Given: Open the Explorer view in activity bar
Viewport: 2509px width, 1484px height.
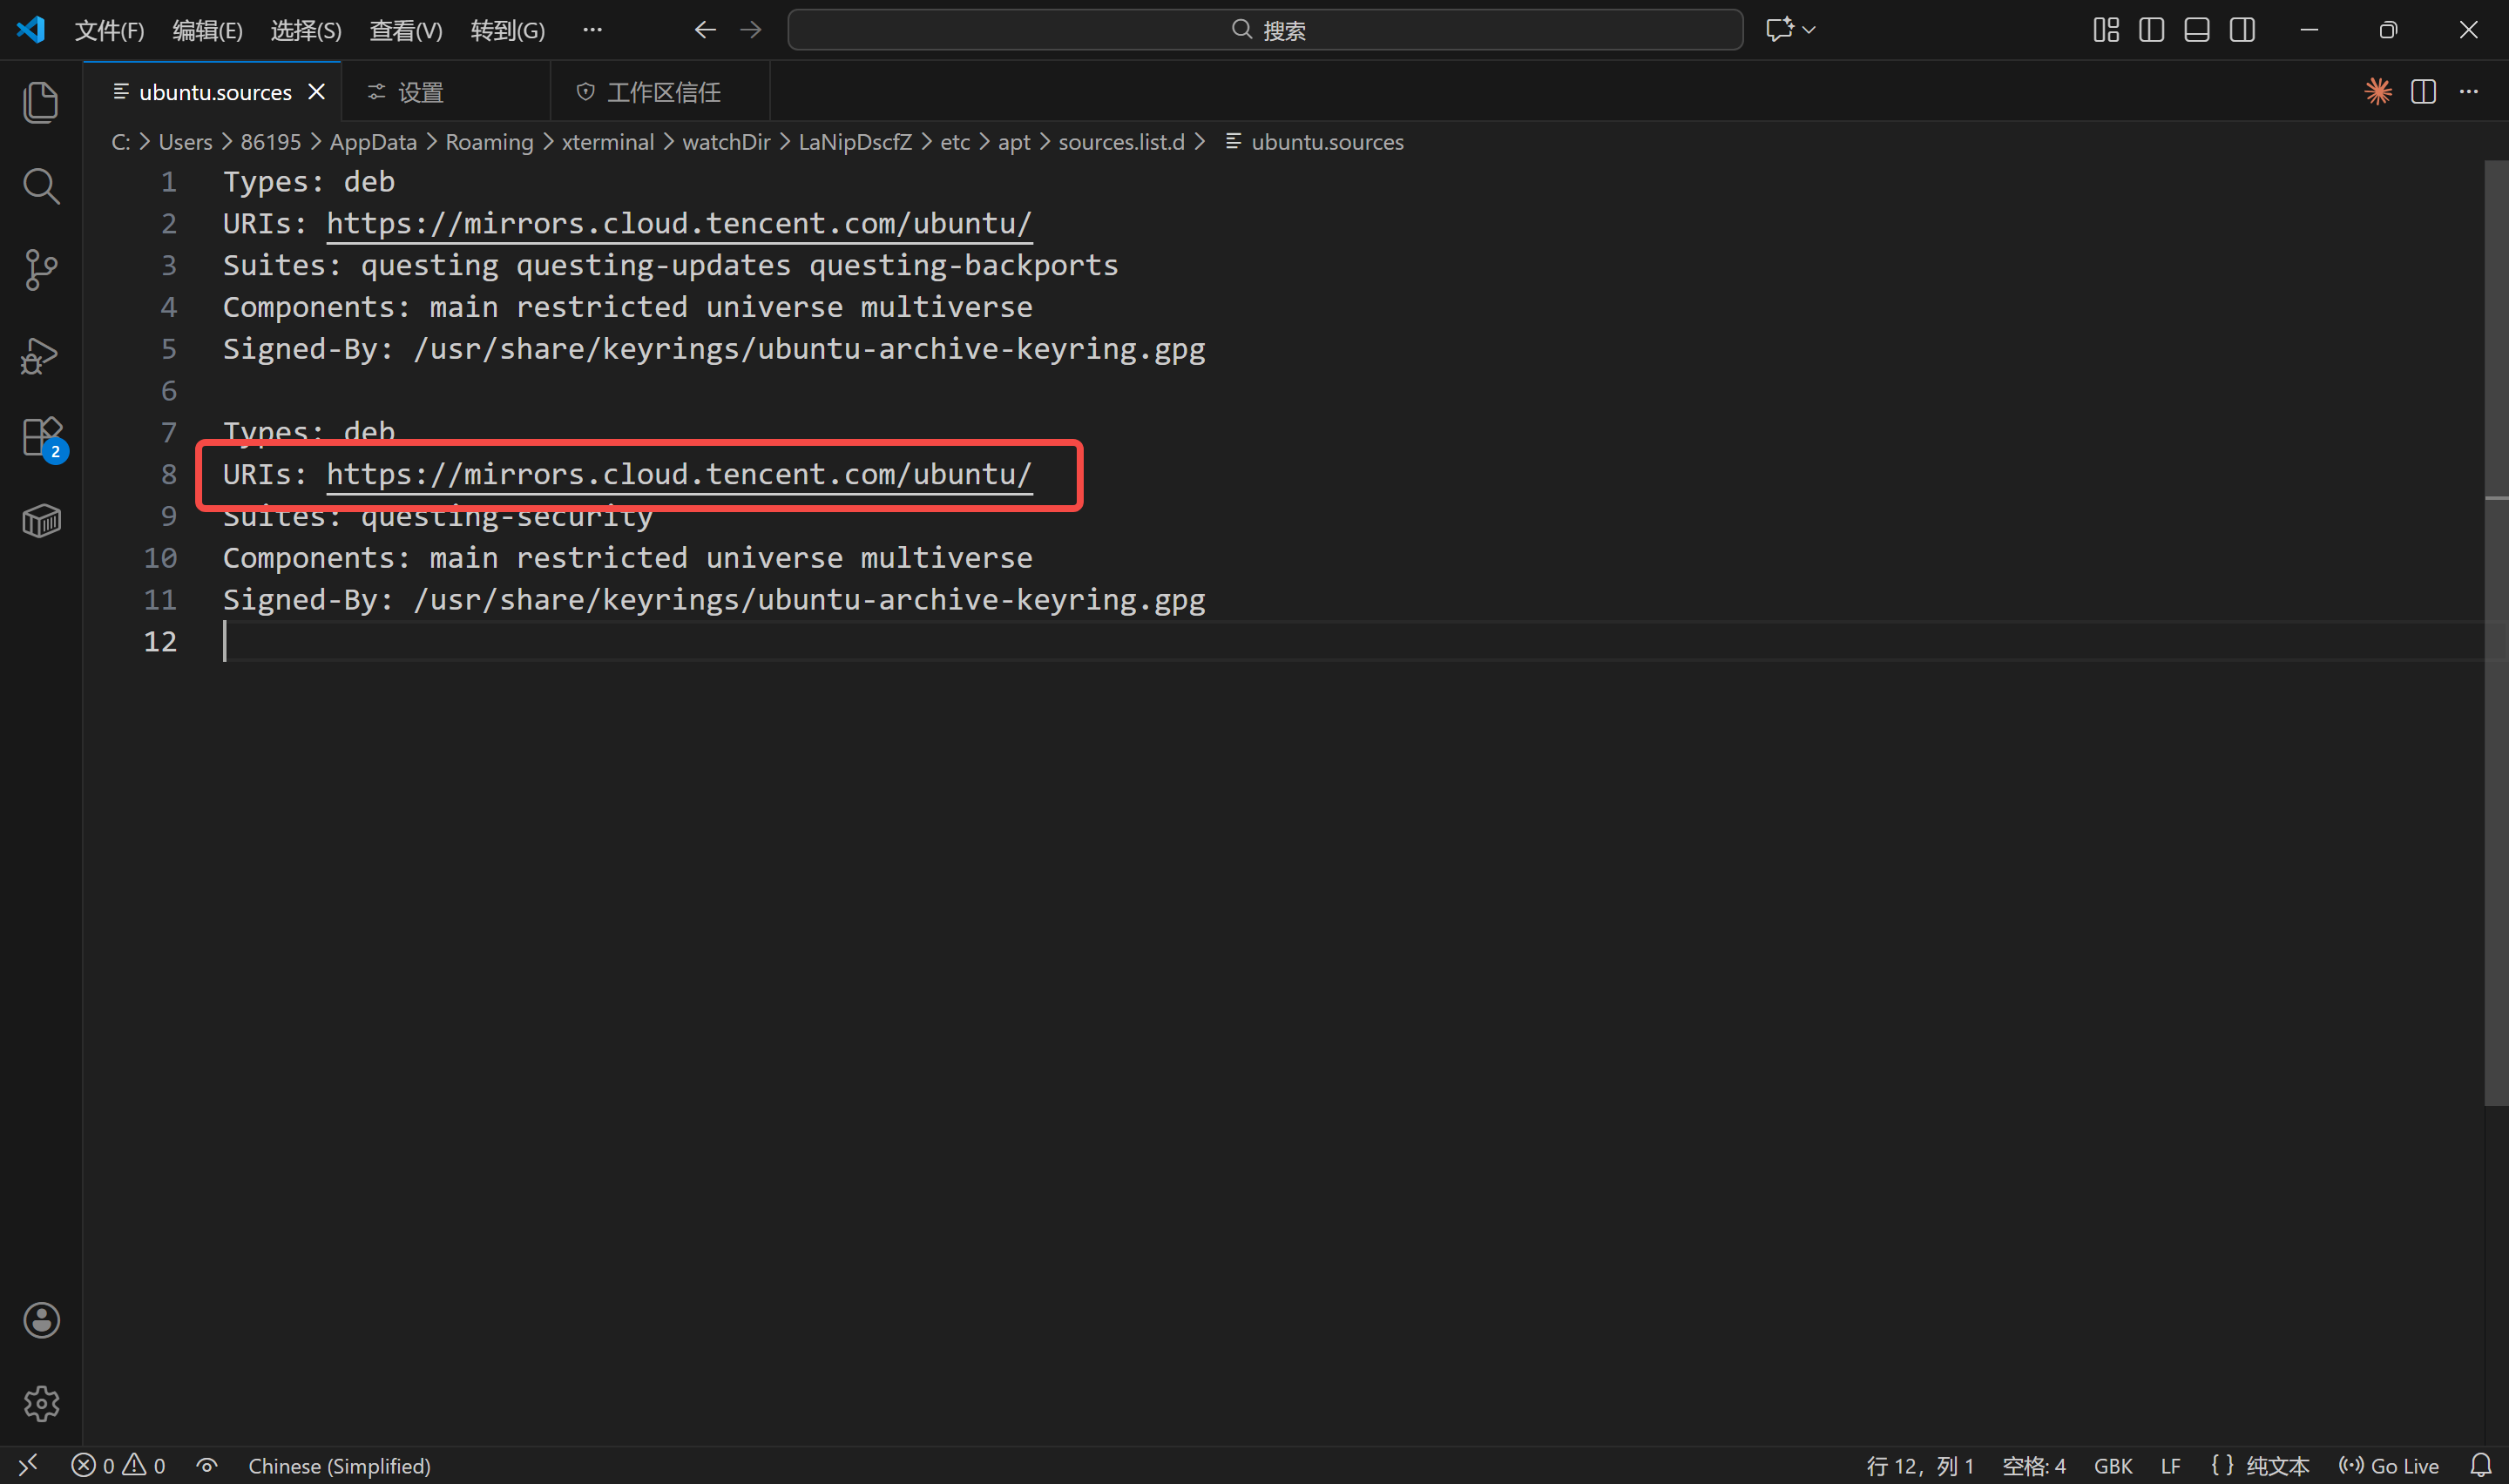Looking at the screenshot, I should click(41, 103).
